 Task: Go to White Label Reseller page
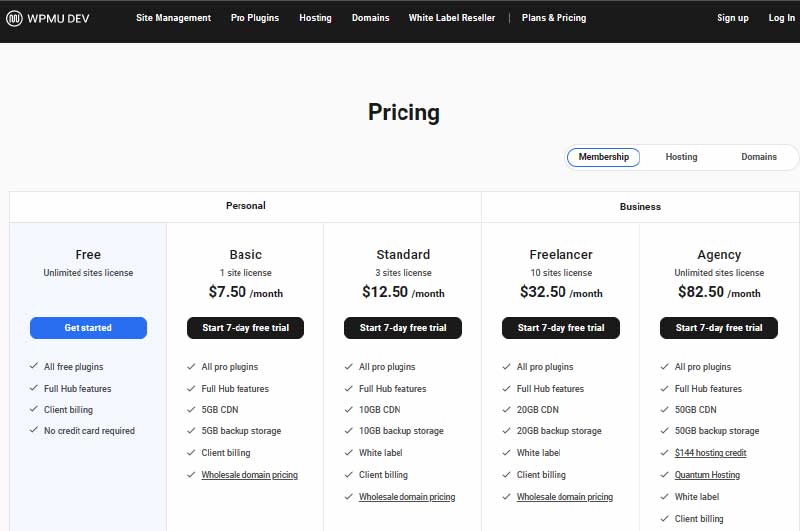point(452,18)
